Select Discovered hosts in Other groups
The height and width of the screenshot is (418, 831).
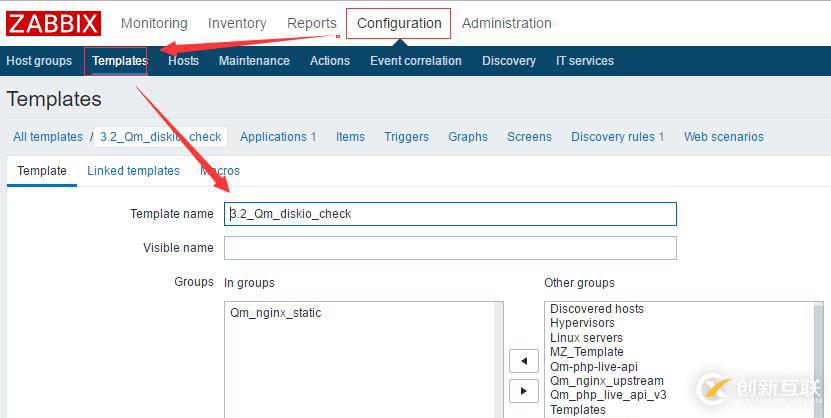pyautogui.click(x=597, y=309)
